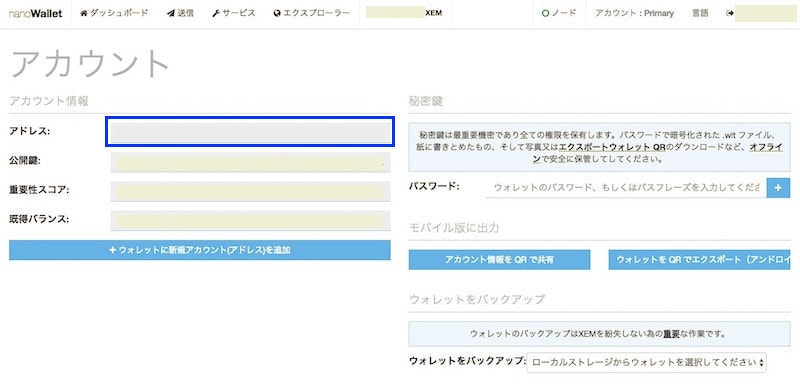
Task: Open the アカウント: Primary account menu
Action: pyautogui.click(x=634, y=14)
